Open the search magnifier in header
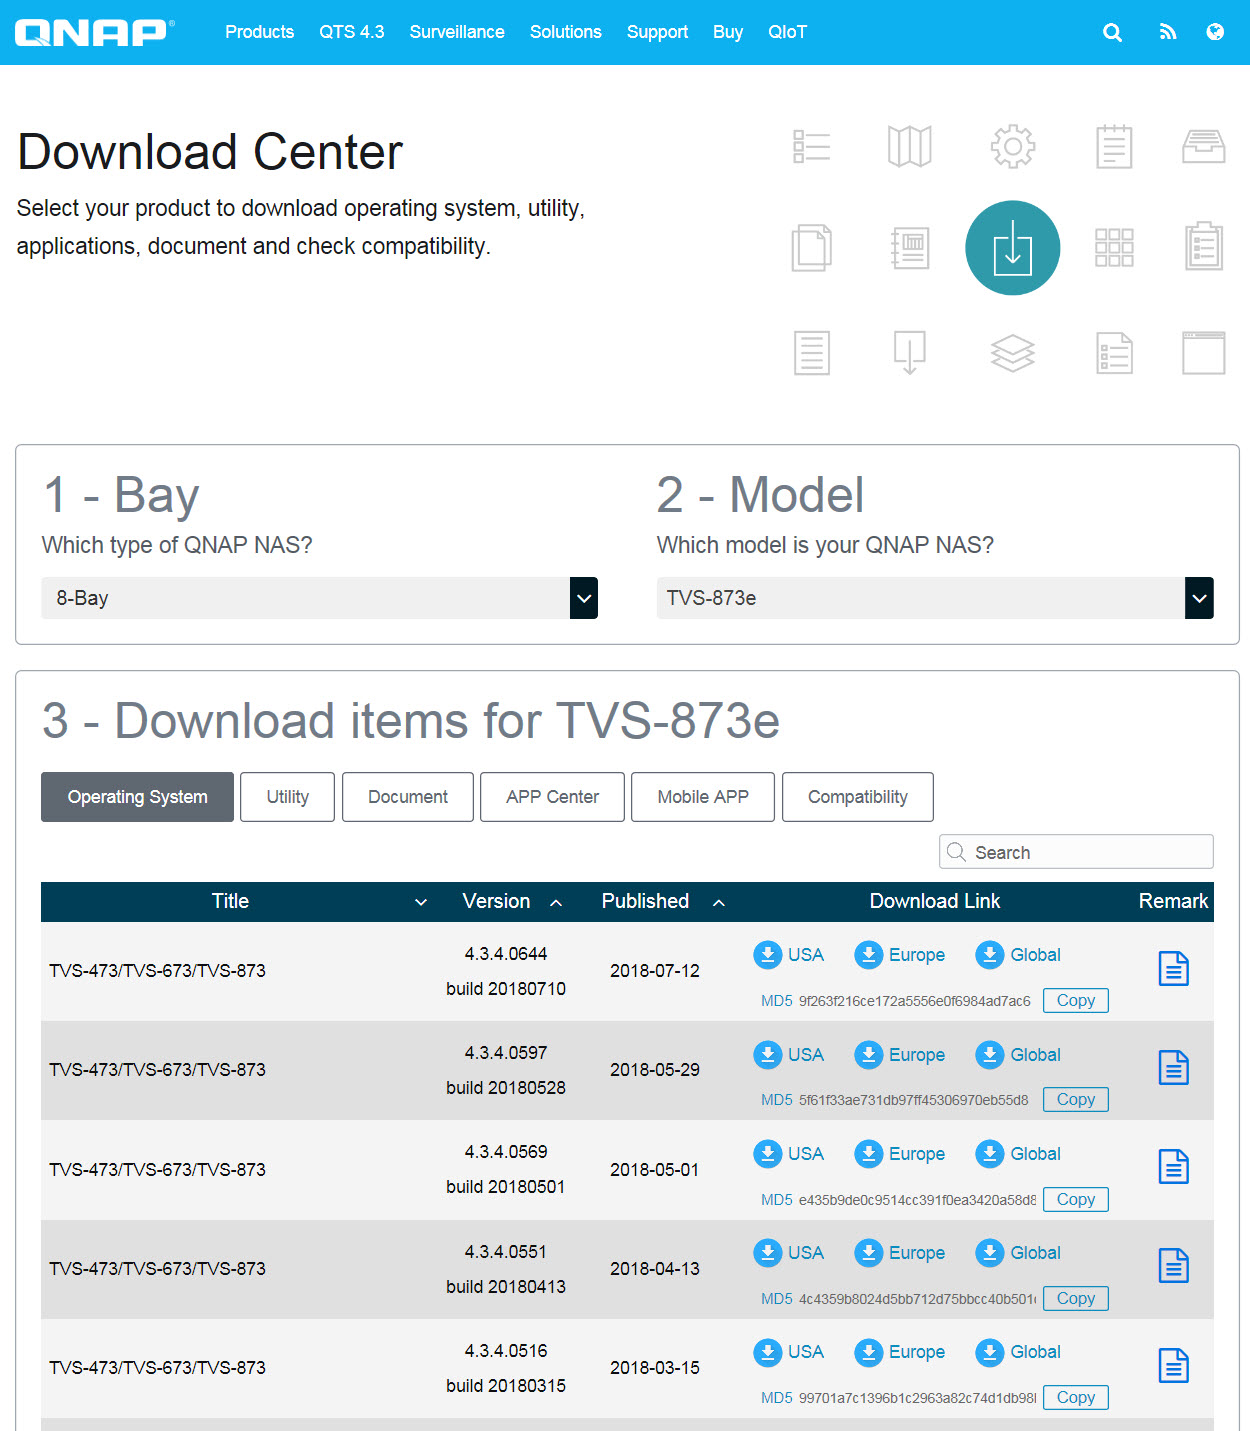Image resolution: width=1250 pixels, height=1431 pixels. 1112,32
